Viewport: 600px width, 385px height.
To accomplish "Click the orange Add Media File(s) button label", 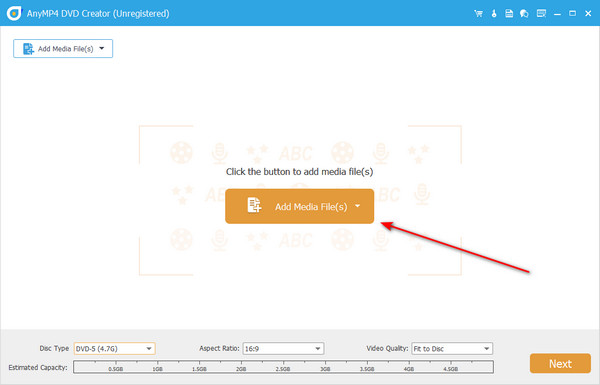I will pyautogui.click(x=311, y=207).
